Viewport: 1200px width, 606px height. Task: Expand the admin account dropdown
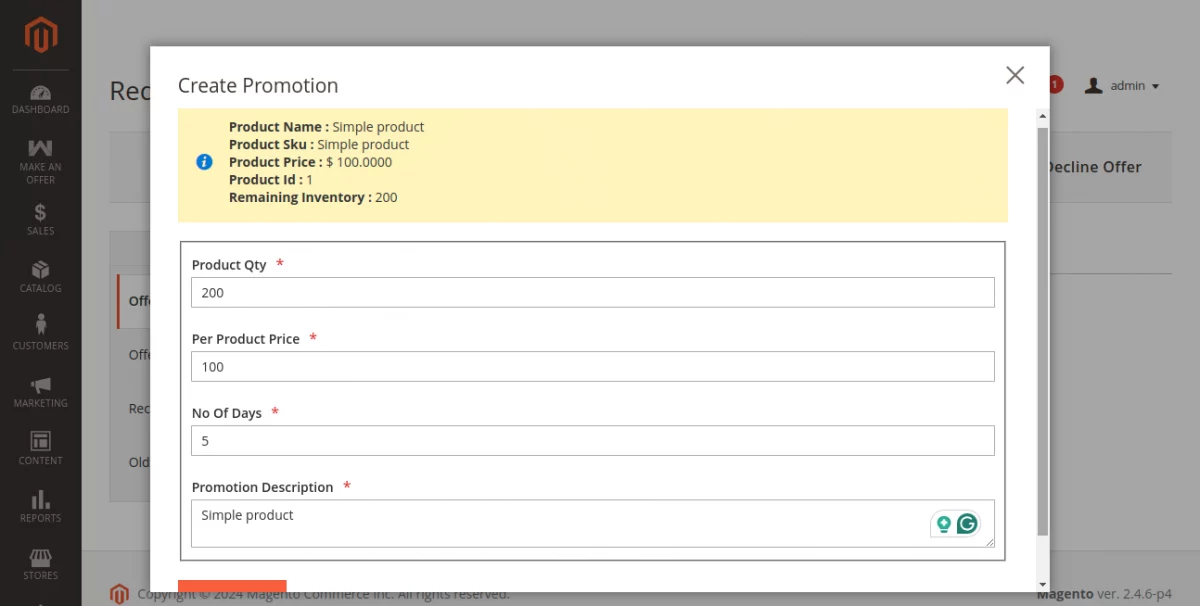(x=1124, y=86)
